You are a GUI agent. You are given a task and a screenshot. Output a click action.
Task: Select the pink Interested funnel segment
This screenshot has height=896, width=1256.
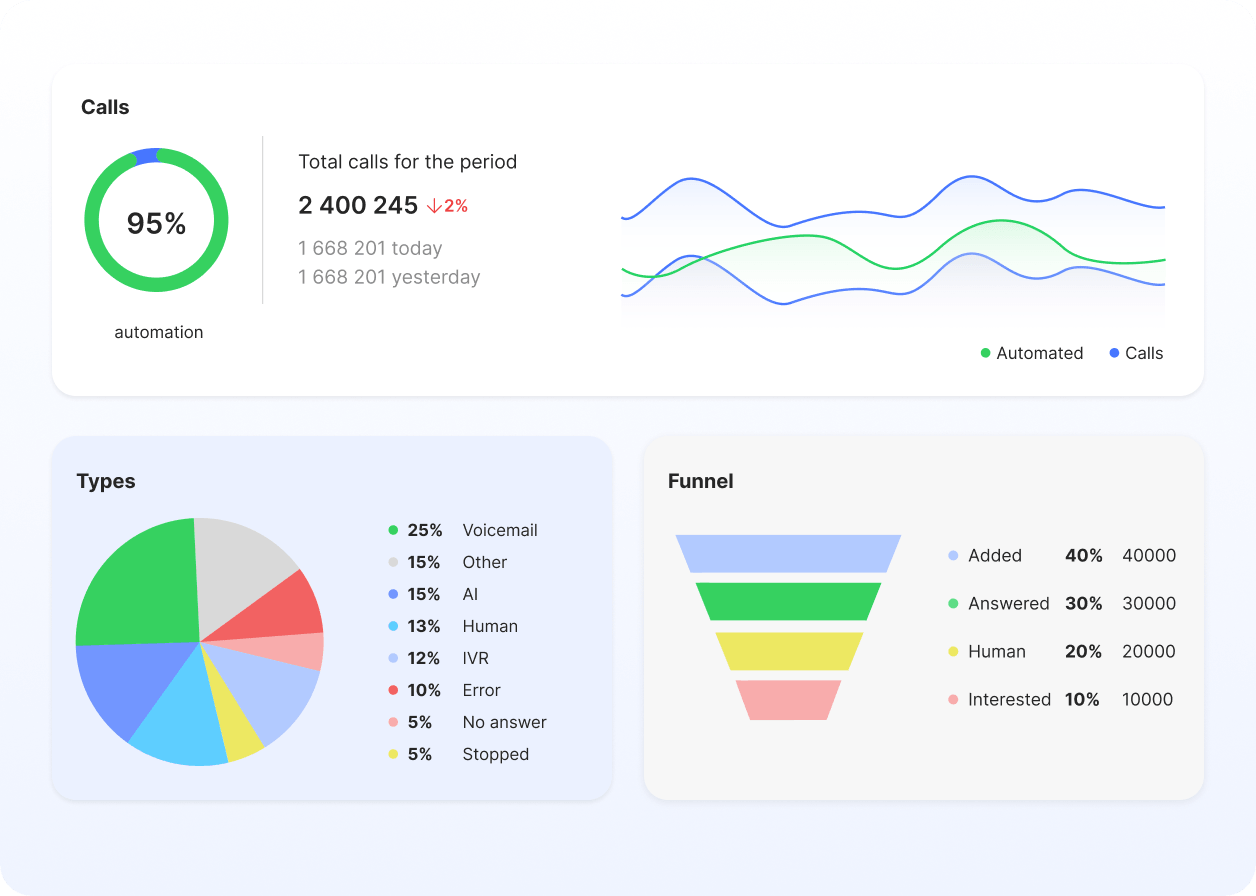pos(788,700)
